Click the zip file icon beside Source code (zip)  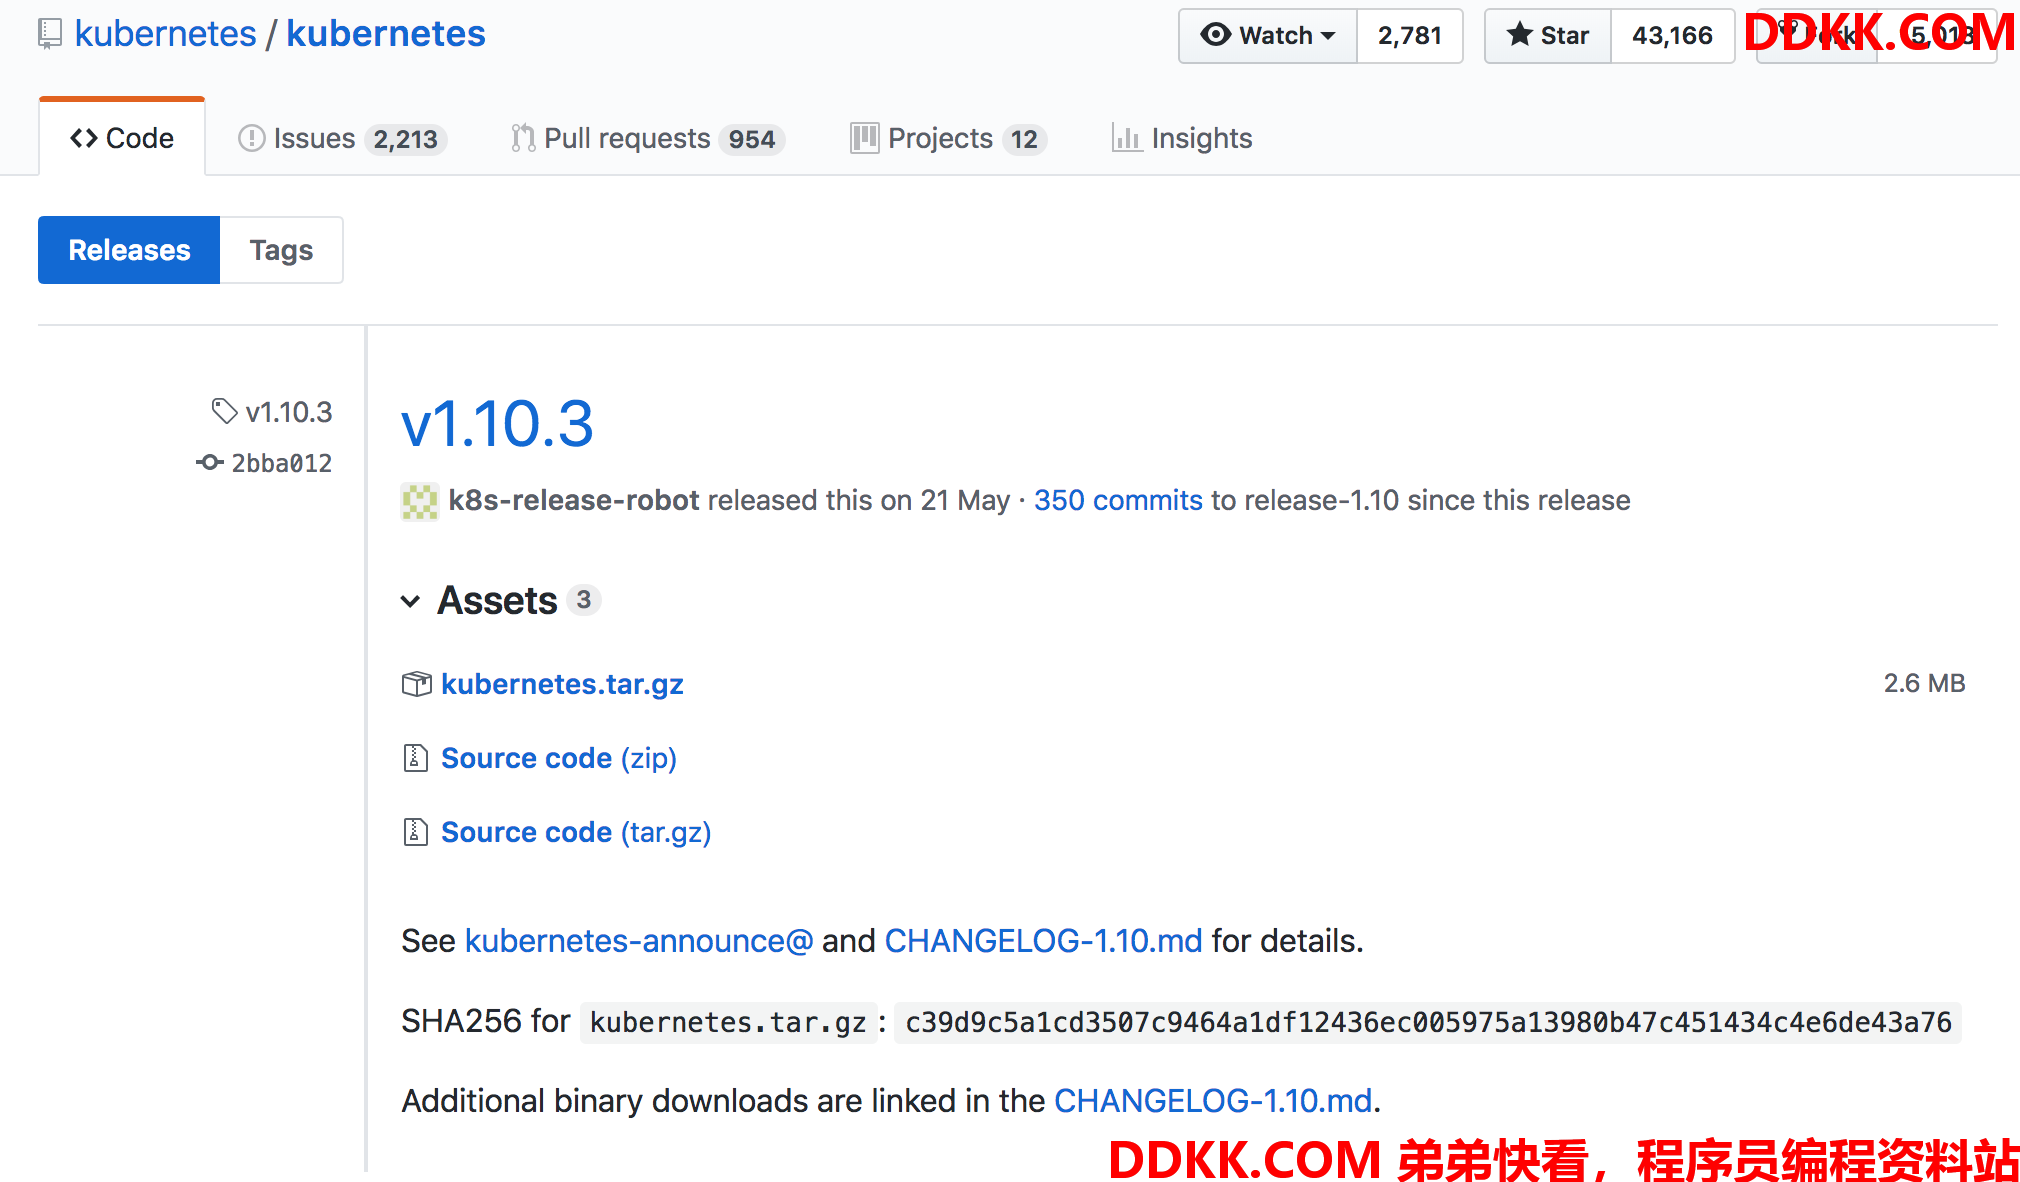415,758
